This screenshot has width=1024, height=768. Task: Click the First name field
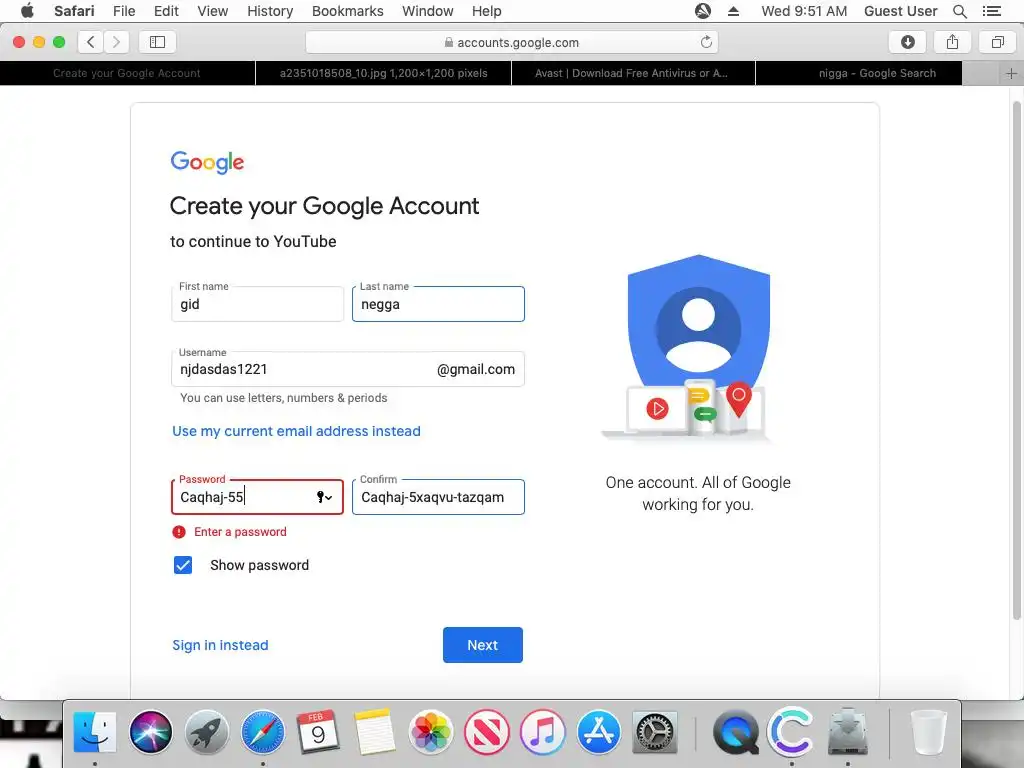[257, 304]
